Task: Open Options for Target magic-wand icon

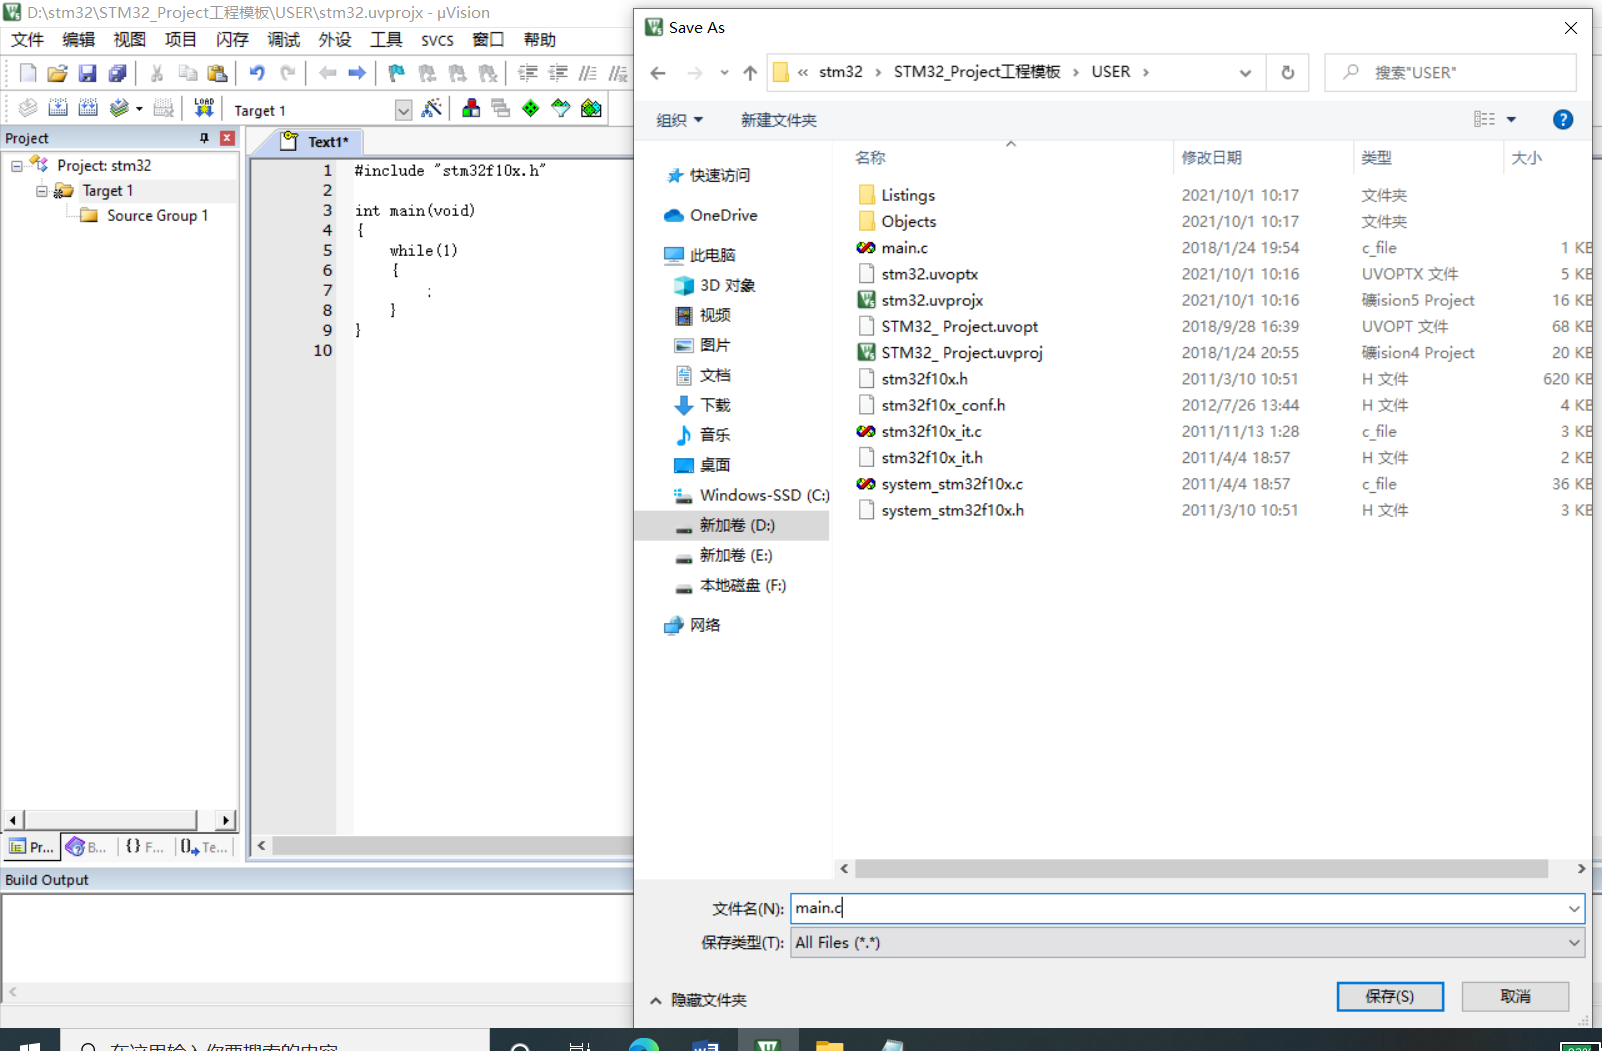Action: pyautogui.click(x=432, y=108)
